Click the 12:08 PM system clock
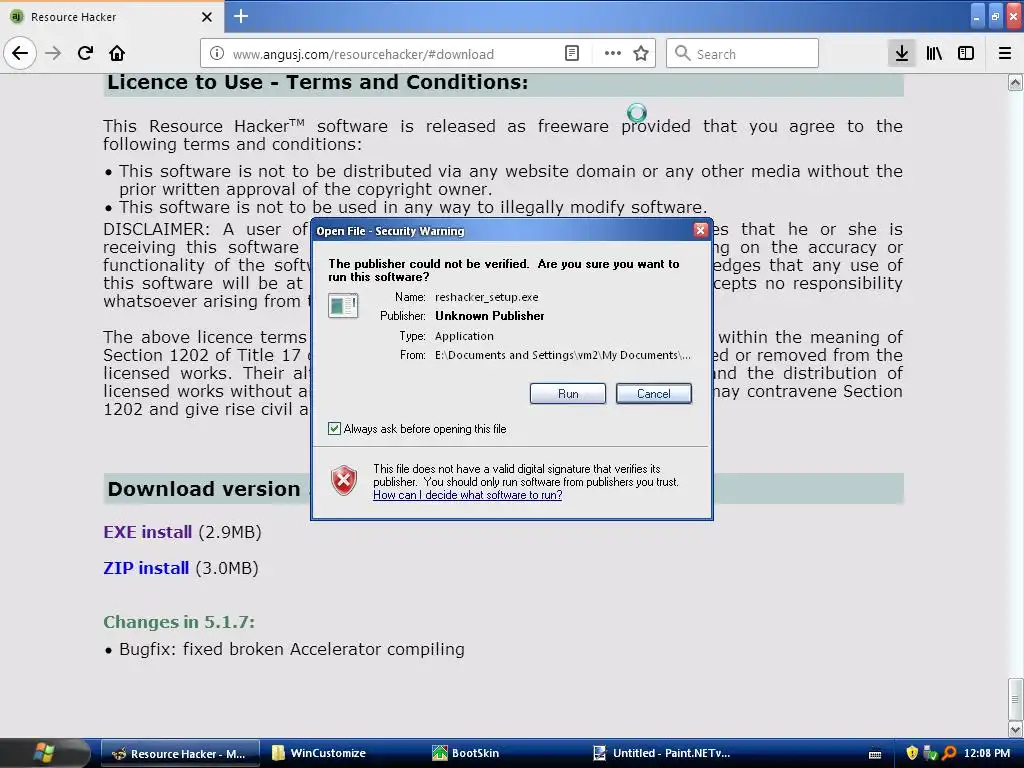 (x=987, y=754)
